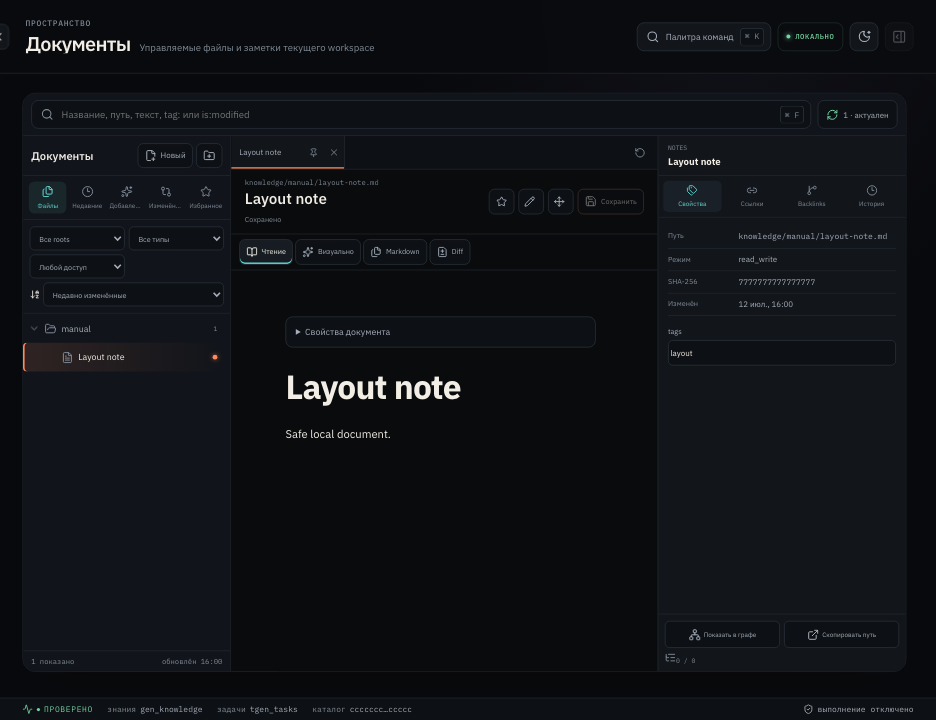Viewport: 936px width, 720px height.
Task: Click the outline list icon
Action: point(671,658)
